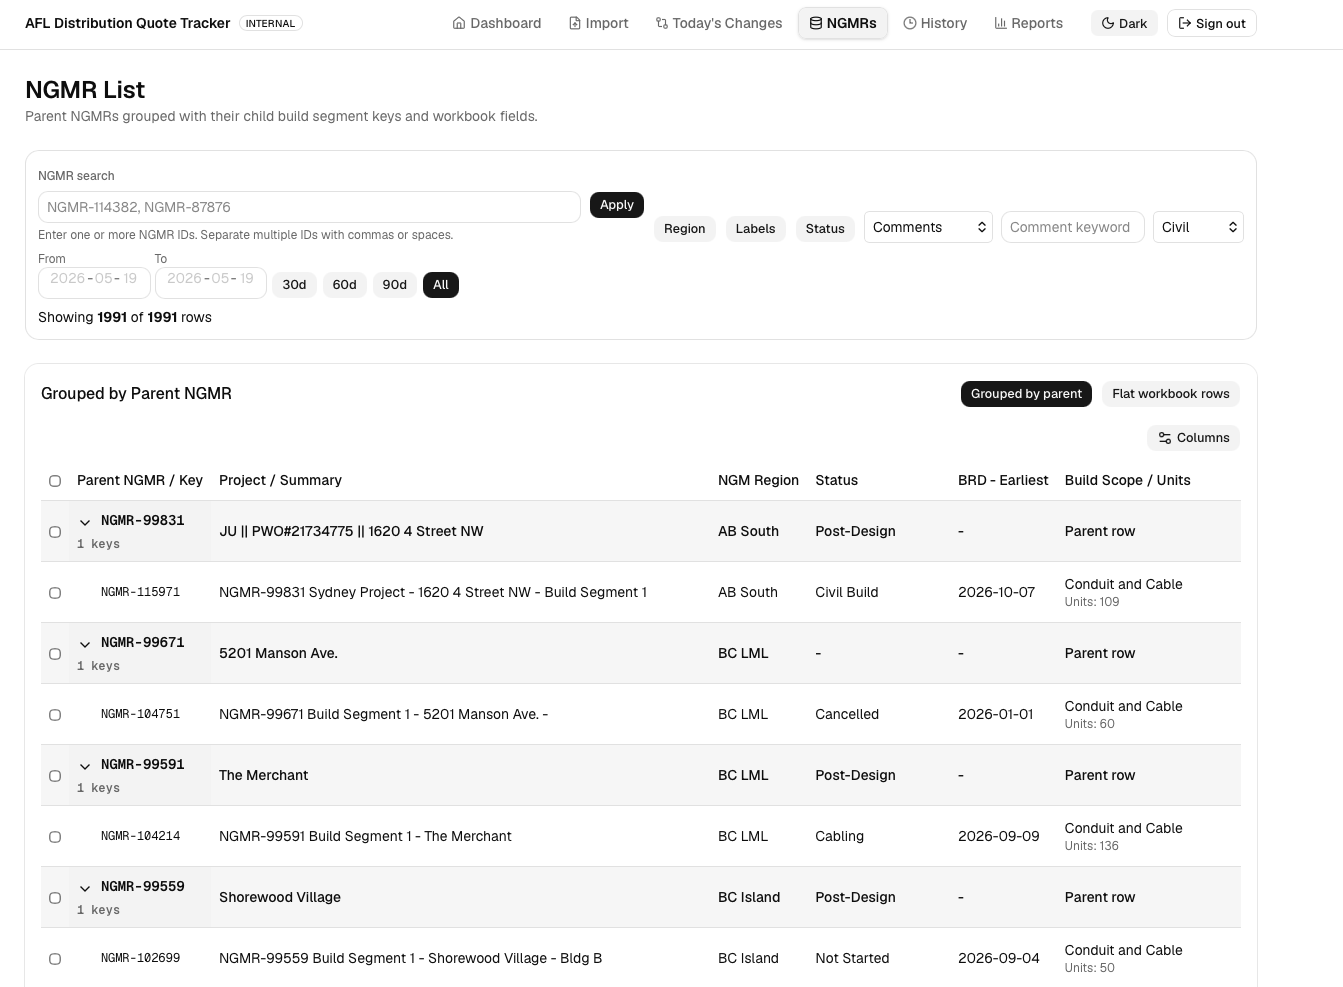
Task: Click the 'Cancelled' status cell
Action: (847, 714)
